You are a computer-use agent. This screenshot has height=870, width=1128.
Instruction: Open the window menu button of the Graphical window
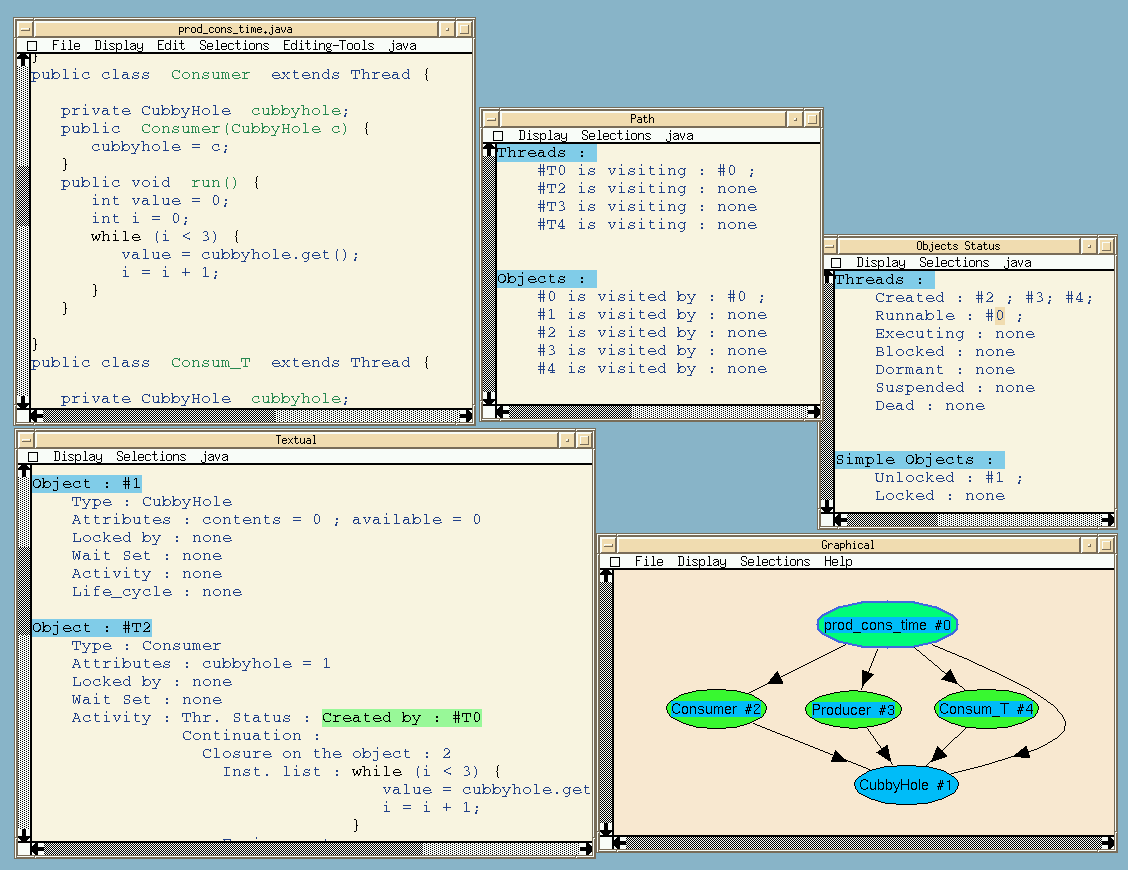[609, 544]
